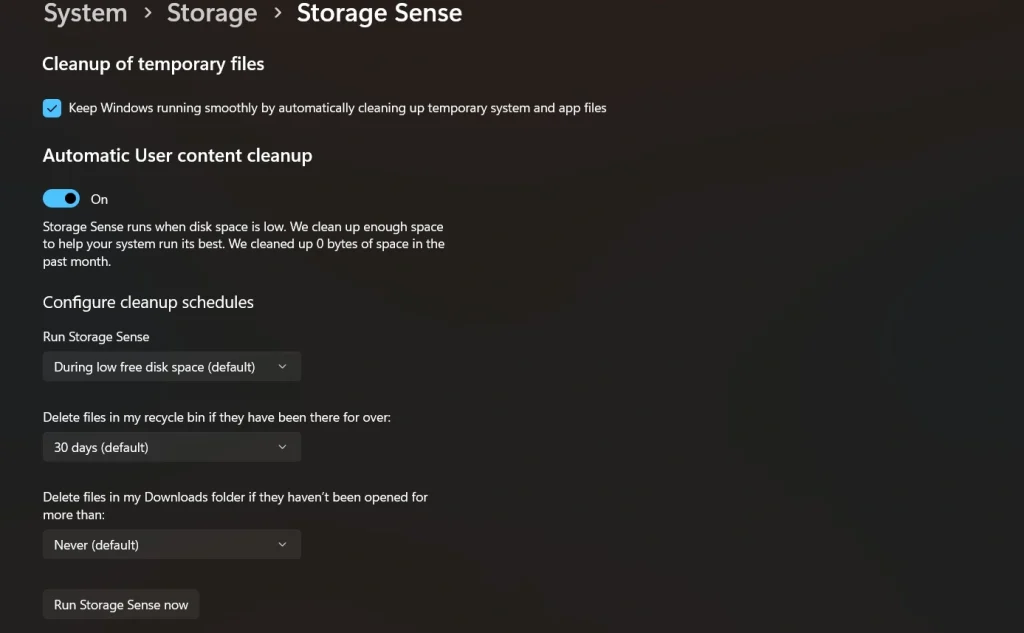Click the chevron arrow icon on the recycle bin combo box
The image size is (1024, 633).
284,446
